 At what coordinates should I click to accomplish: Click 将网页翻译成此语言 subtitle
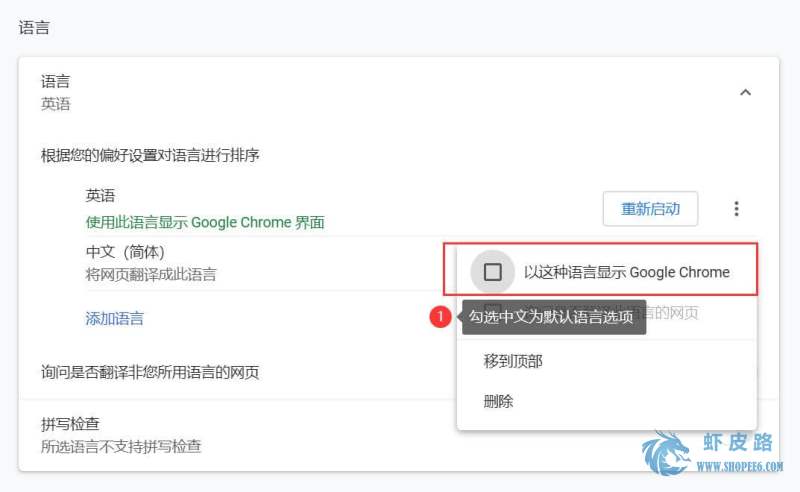click(x=151, y=275)
